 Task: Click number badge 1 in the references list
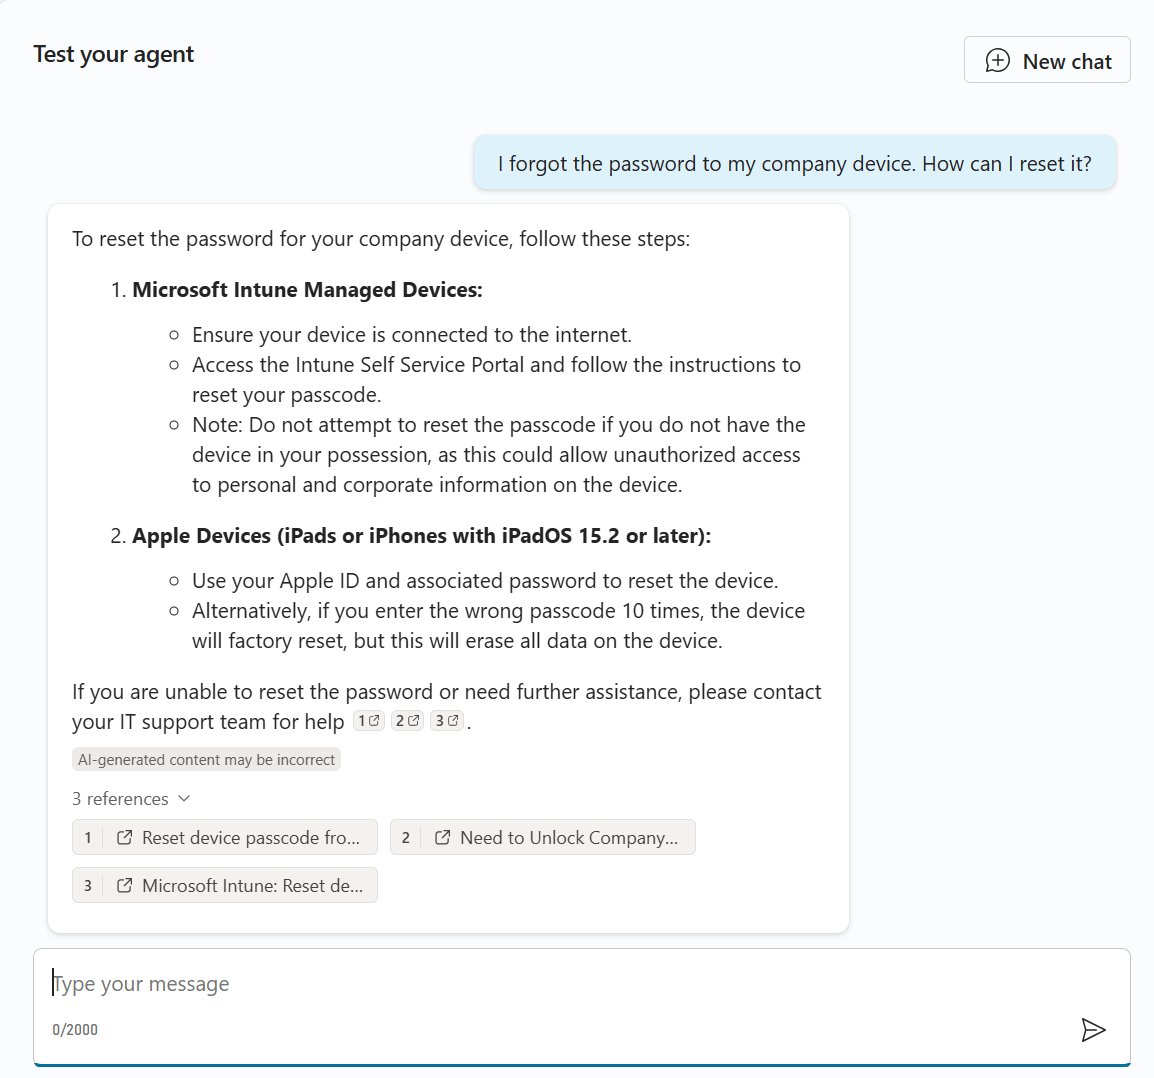[x=88, y=838]
